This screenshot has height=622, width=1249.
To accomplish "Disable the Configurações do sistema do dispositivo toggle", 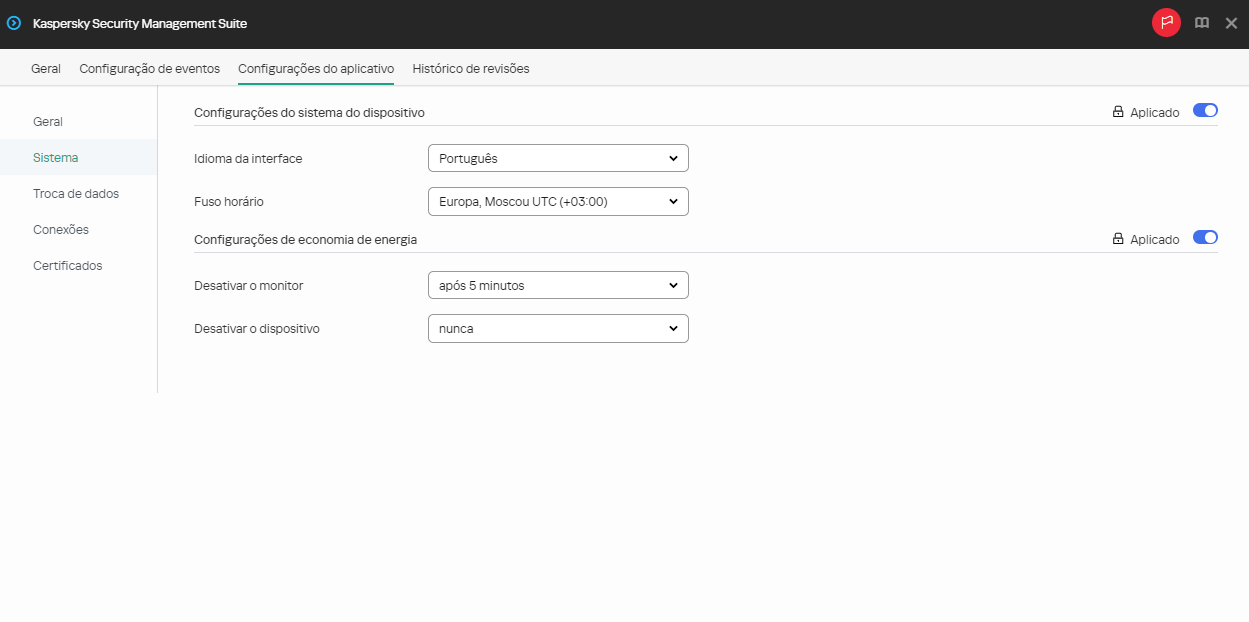I will click(x=1205, y=111).
